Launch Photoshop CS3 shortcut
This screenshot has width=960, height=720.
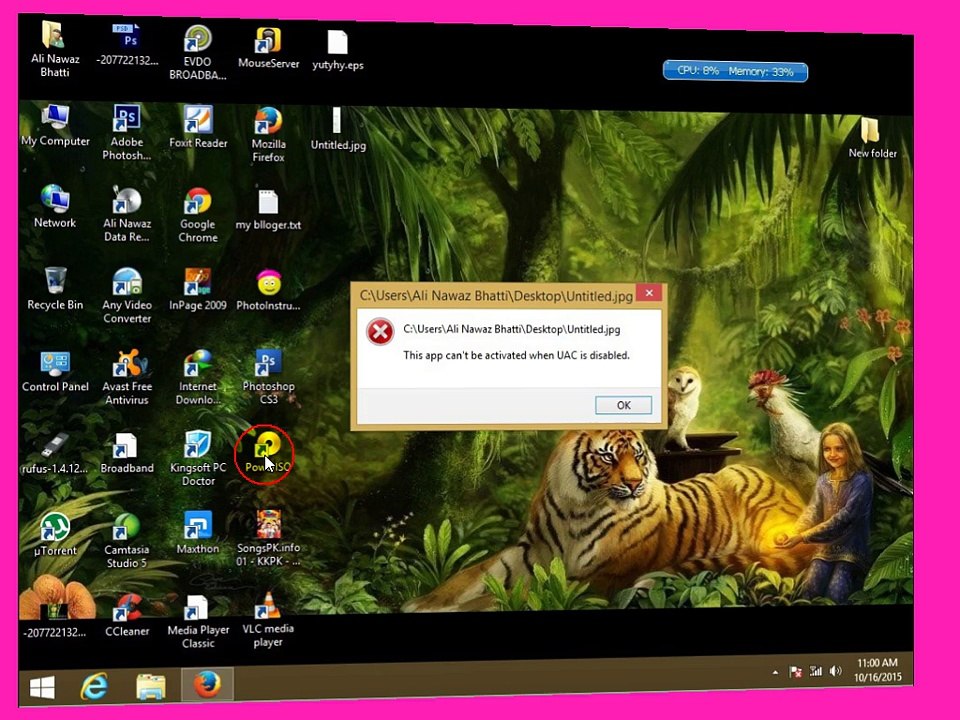point(268,377)
